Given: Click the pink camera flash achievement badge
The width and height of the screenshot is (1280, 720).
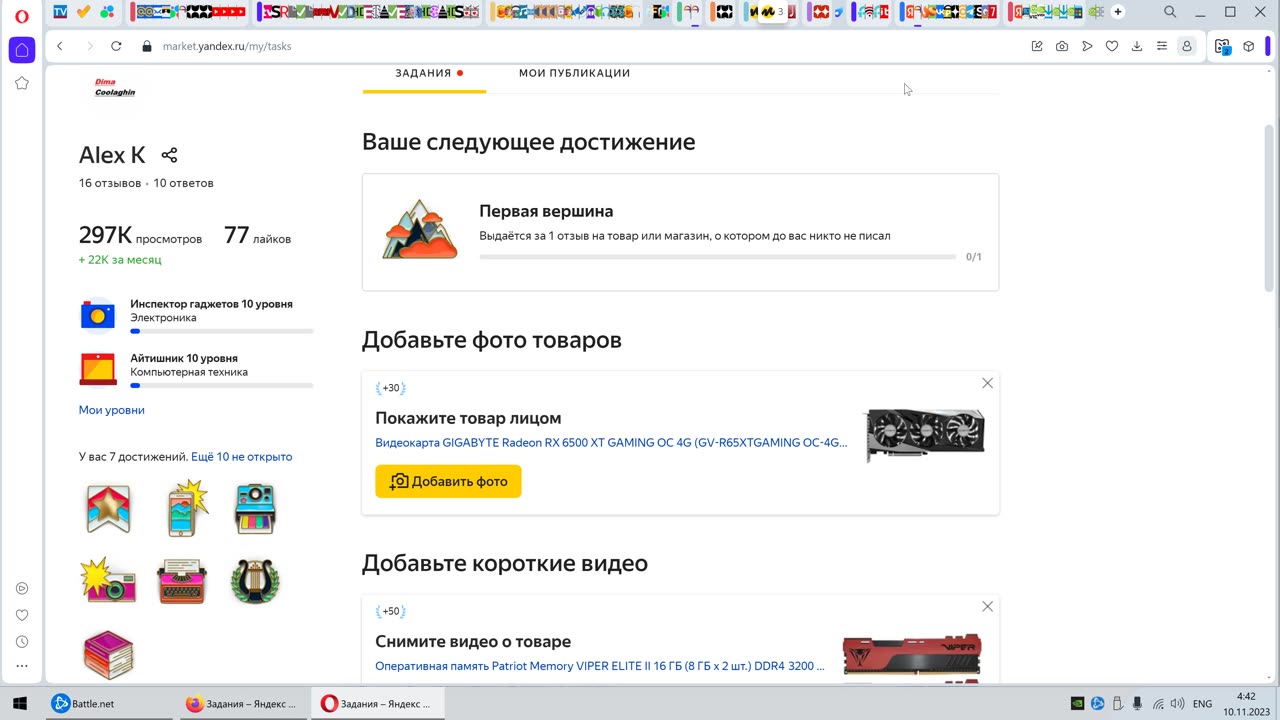Looking at the screenshot, I should (x=108, y=580).
